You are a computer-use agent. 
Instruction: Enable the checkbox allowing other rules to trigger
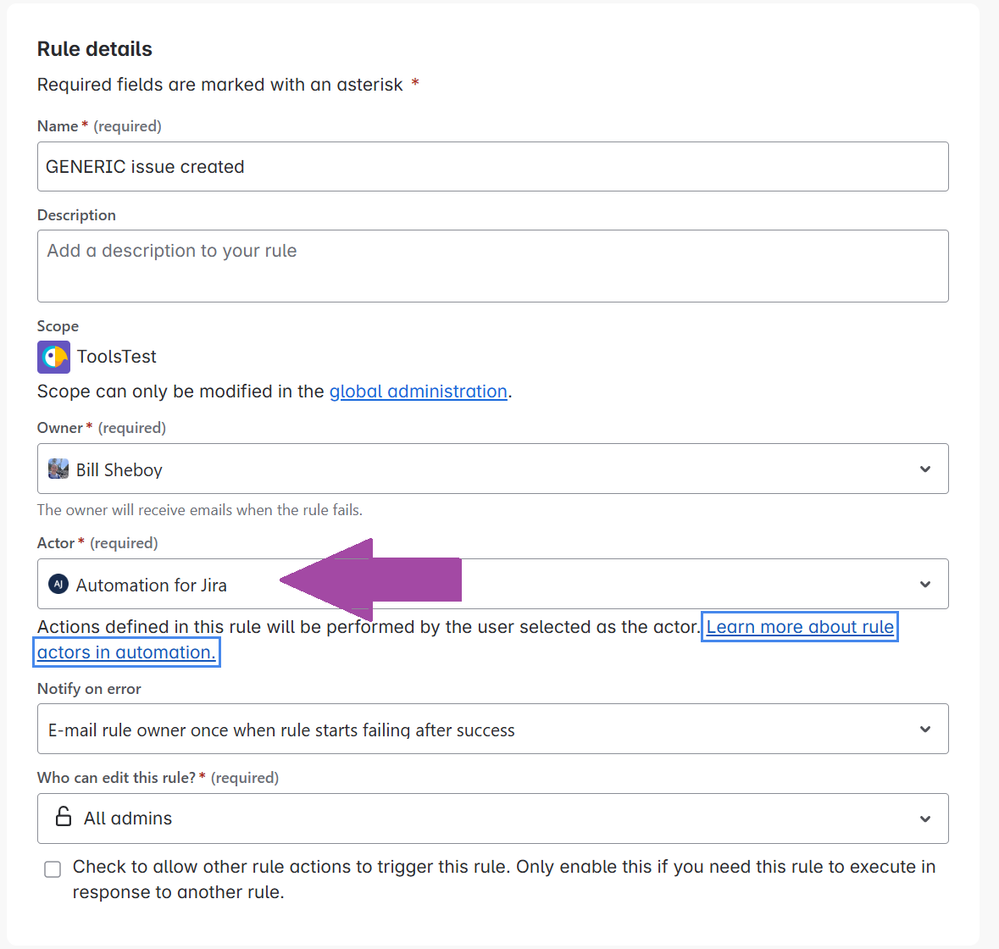pos(52,869)
